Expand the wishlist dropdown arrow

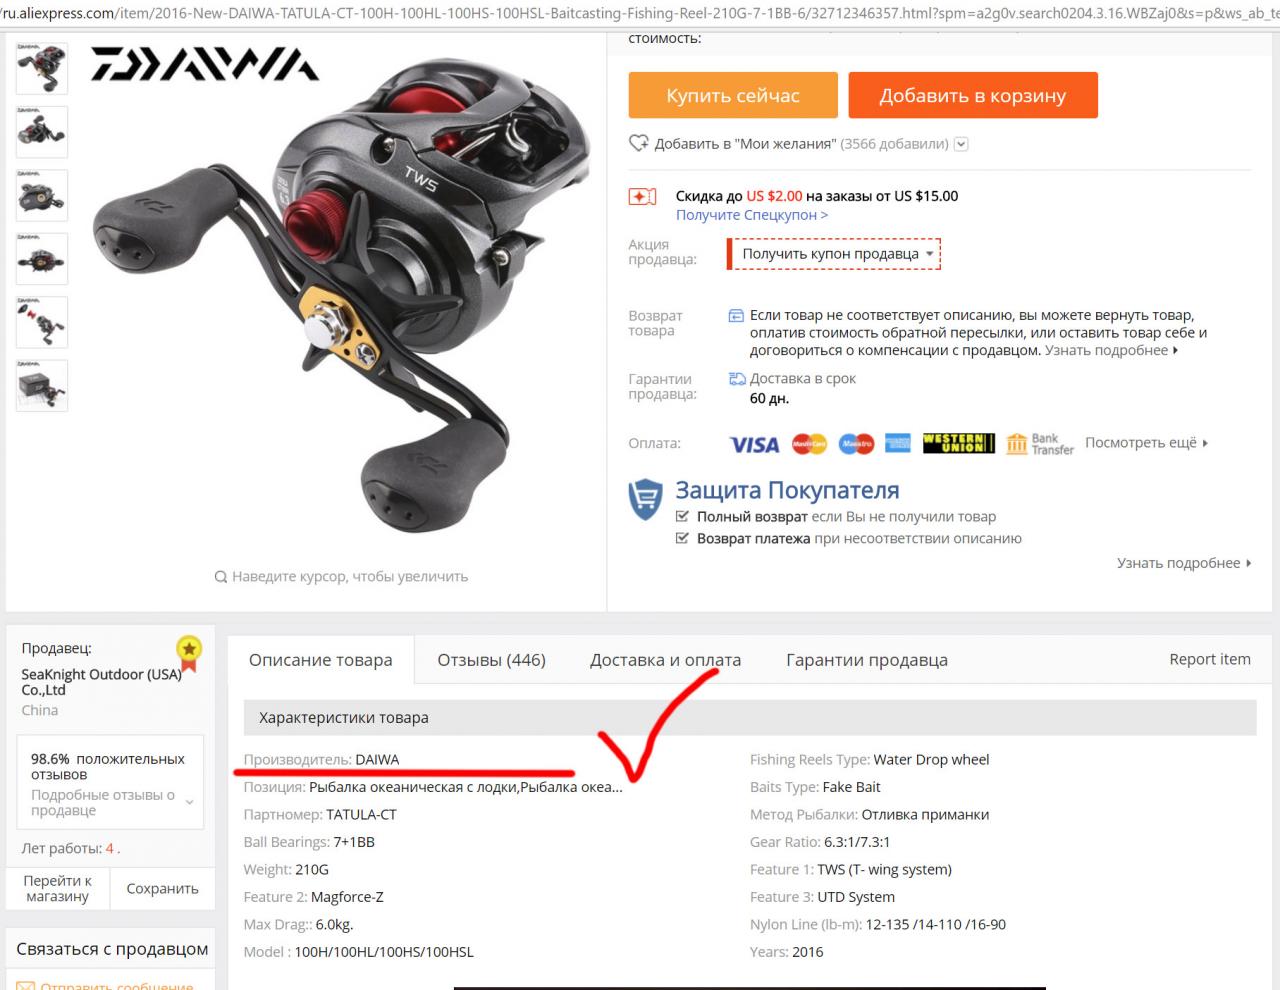point(961,144)
